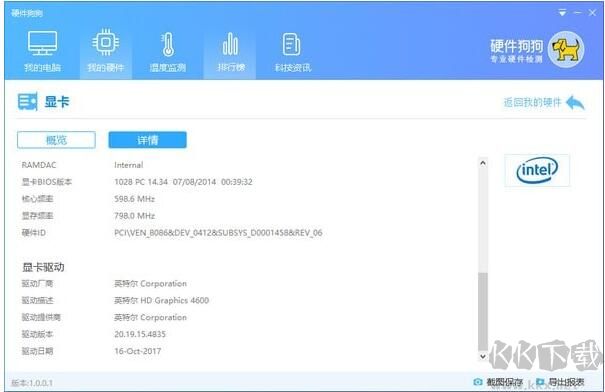Open the title bar dropdown menu arrow
The image size is (605, 392).
pyautogui.click(x=562, y=13)
